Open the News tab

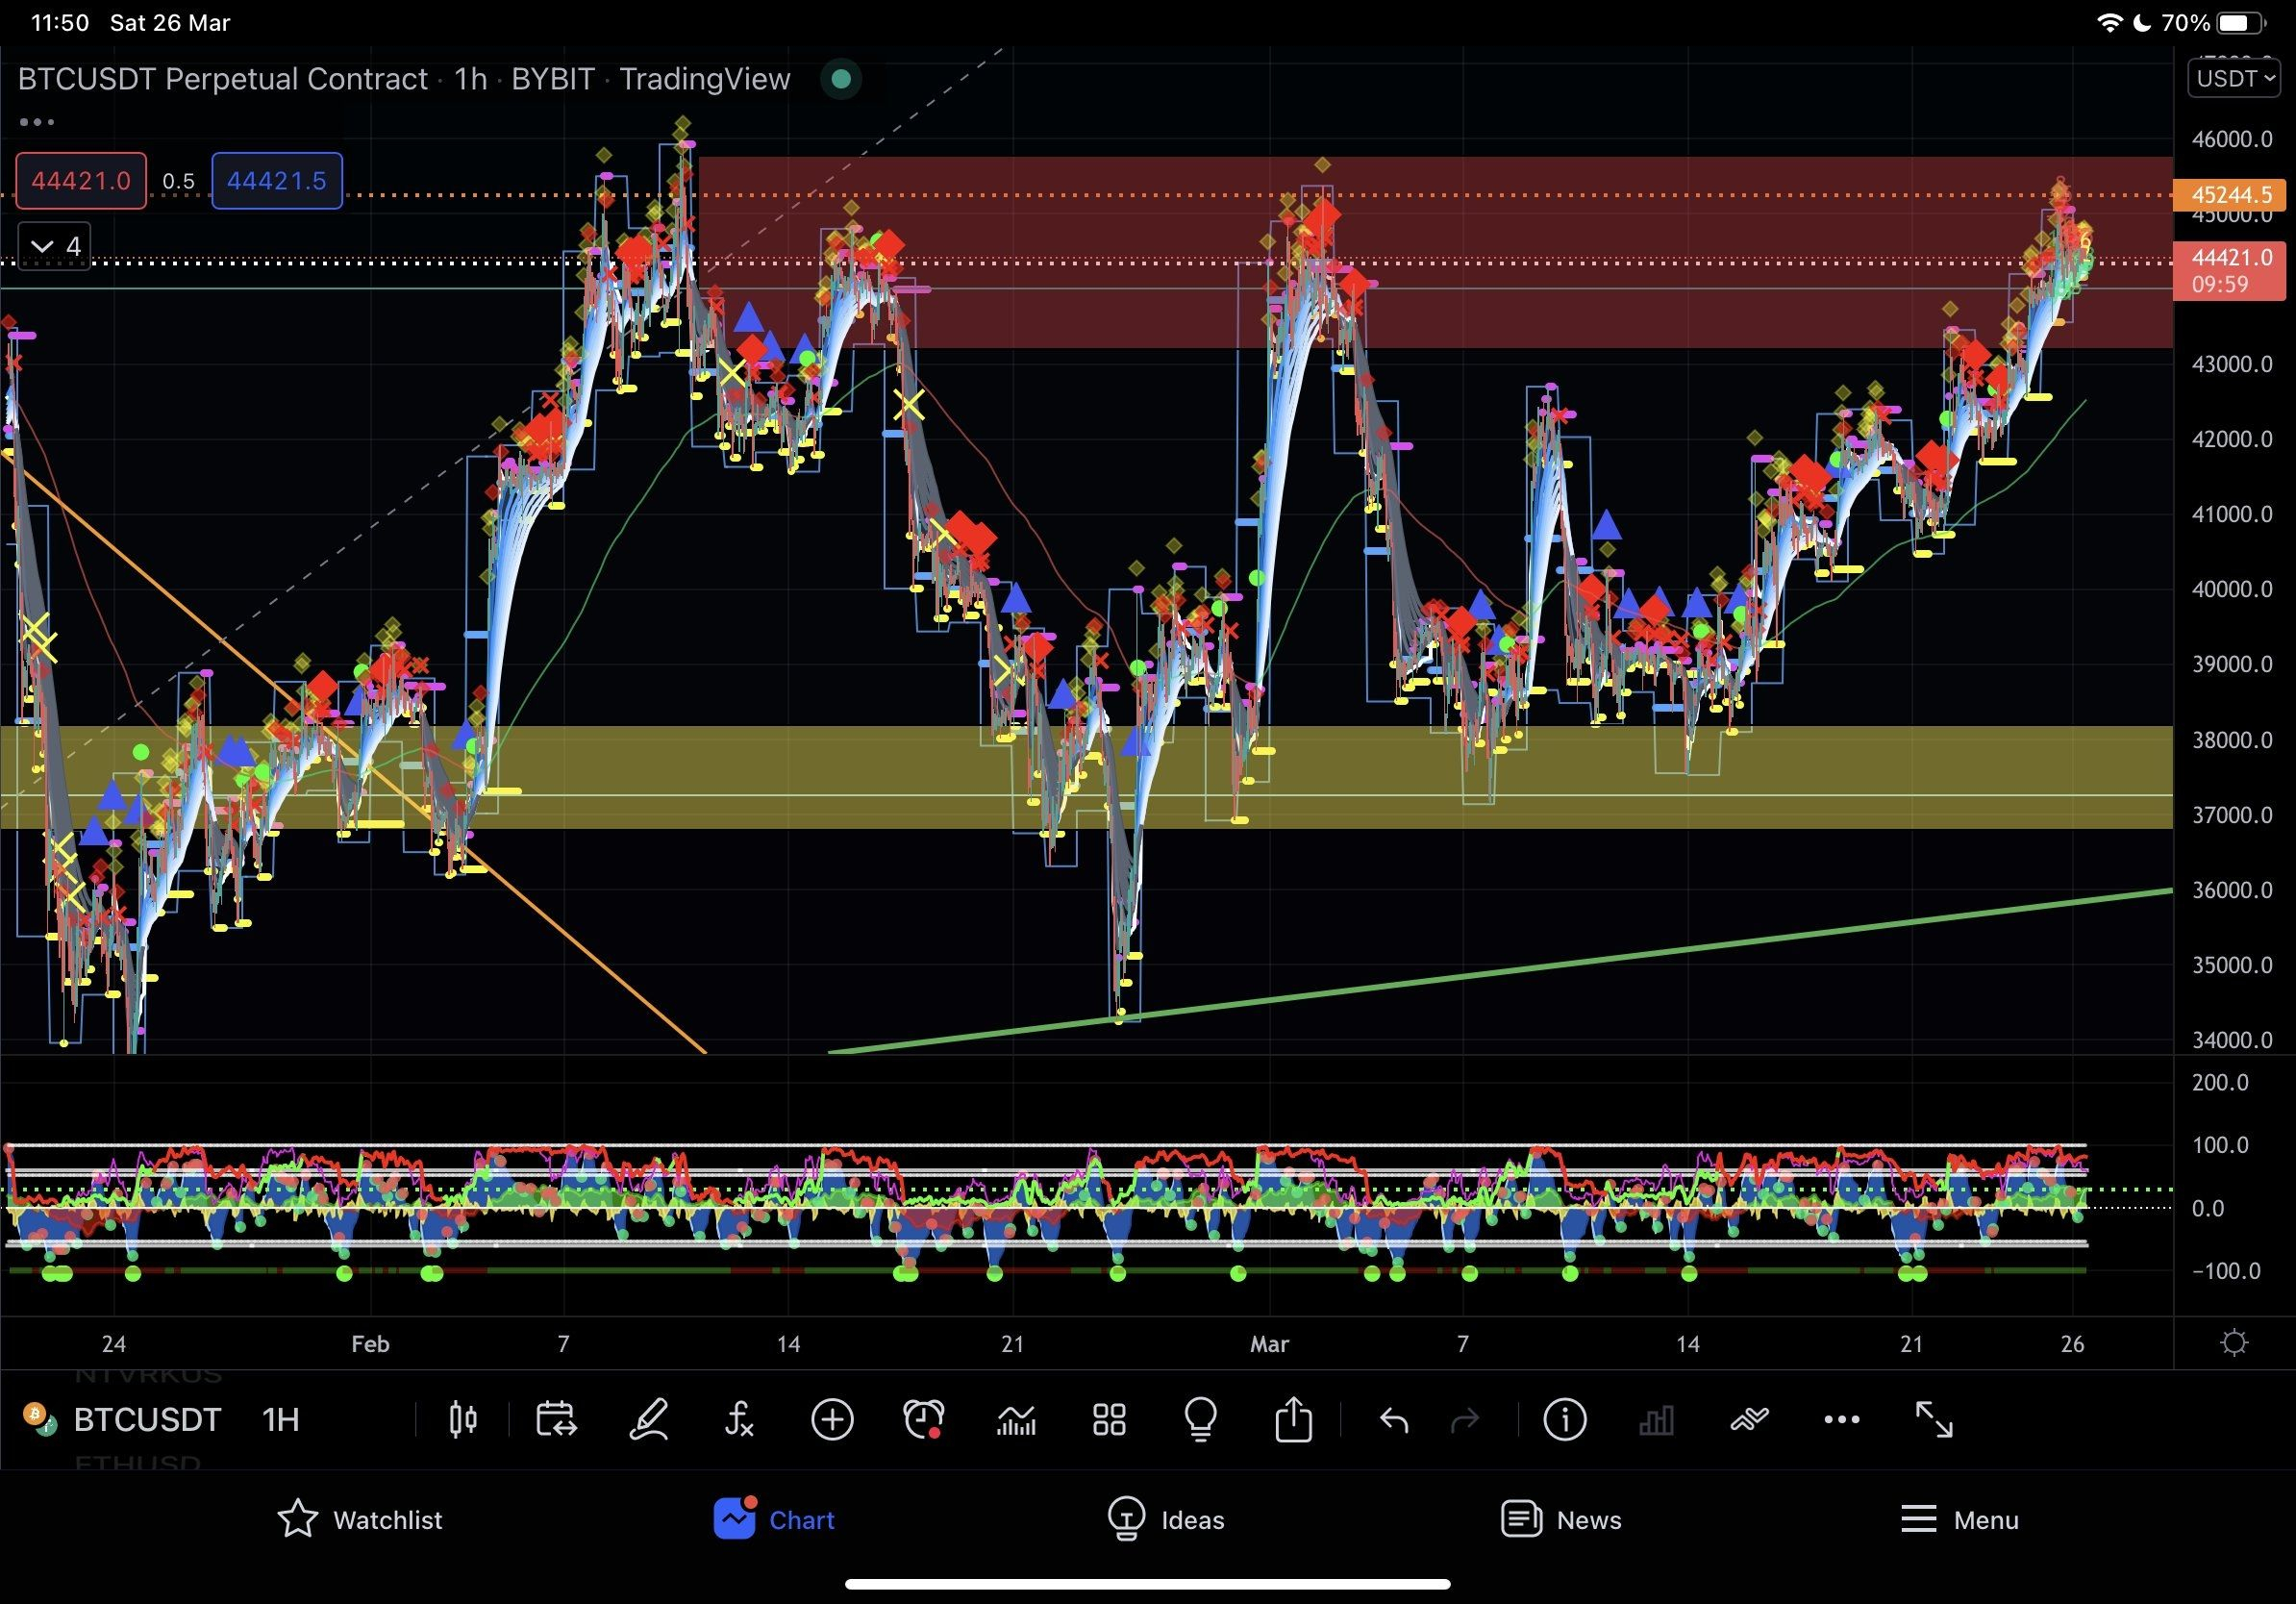1560,1520
